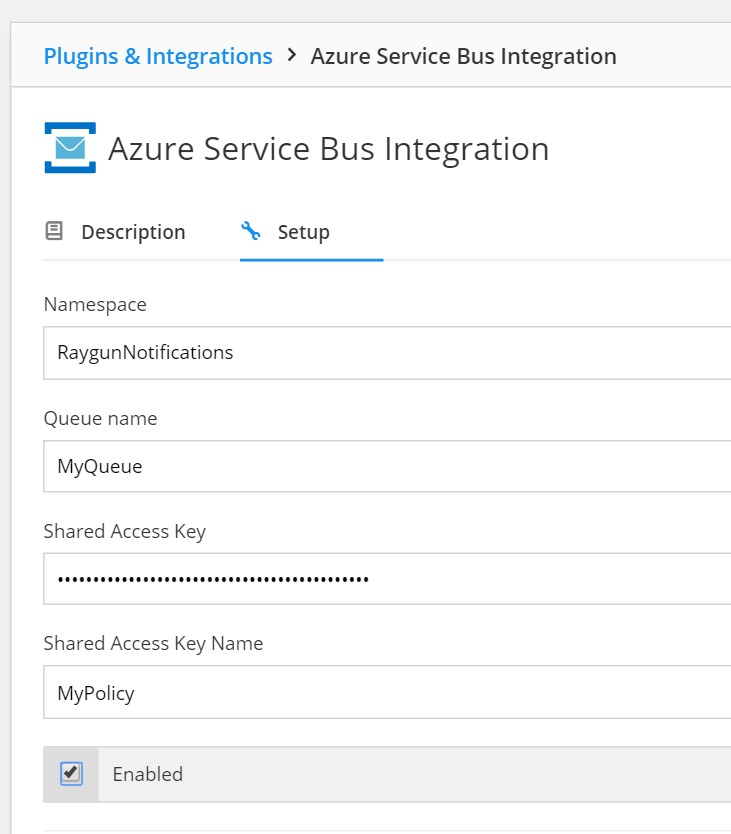Click the Setup wrench icon
731x834 pixels.
[x=251, y=231]
